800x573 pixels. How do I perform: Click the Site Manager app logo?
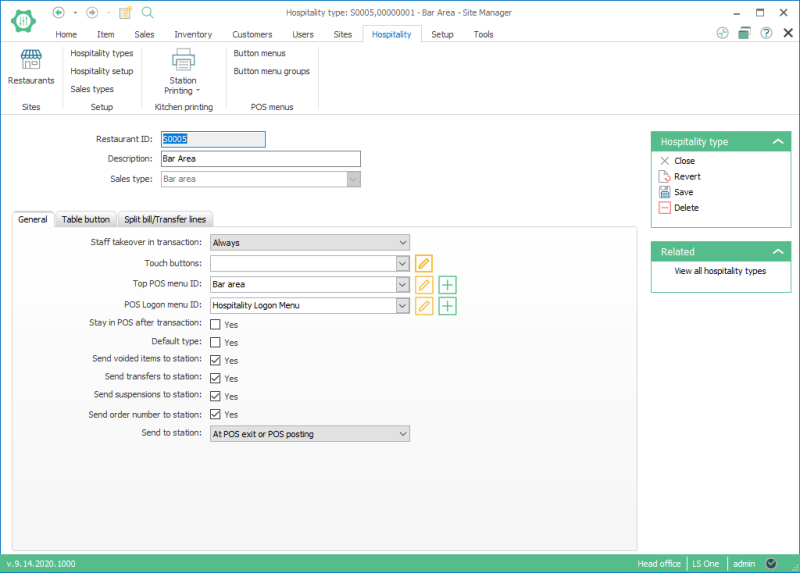pos(23,21)
